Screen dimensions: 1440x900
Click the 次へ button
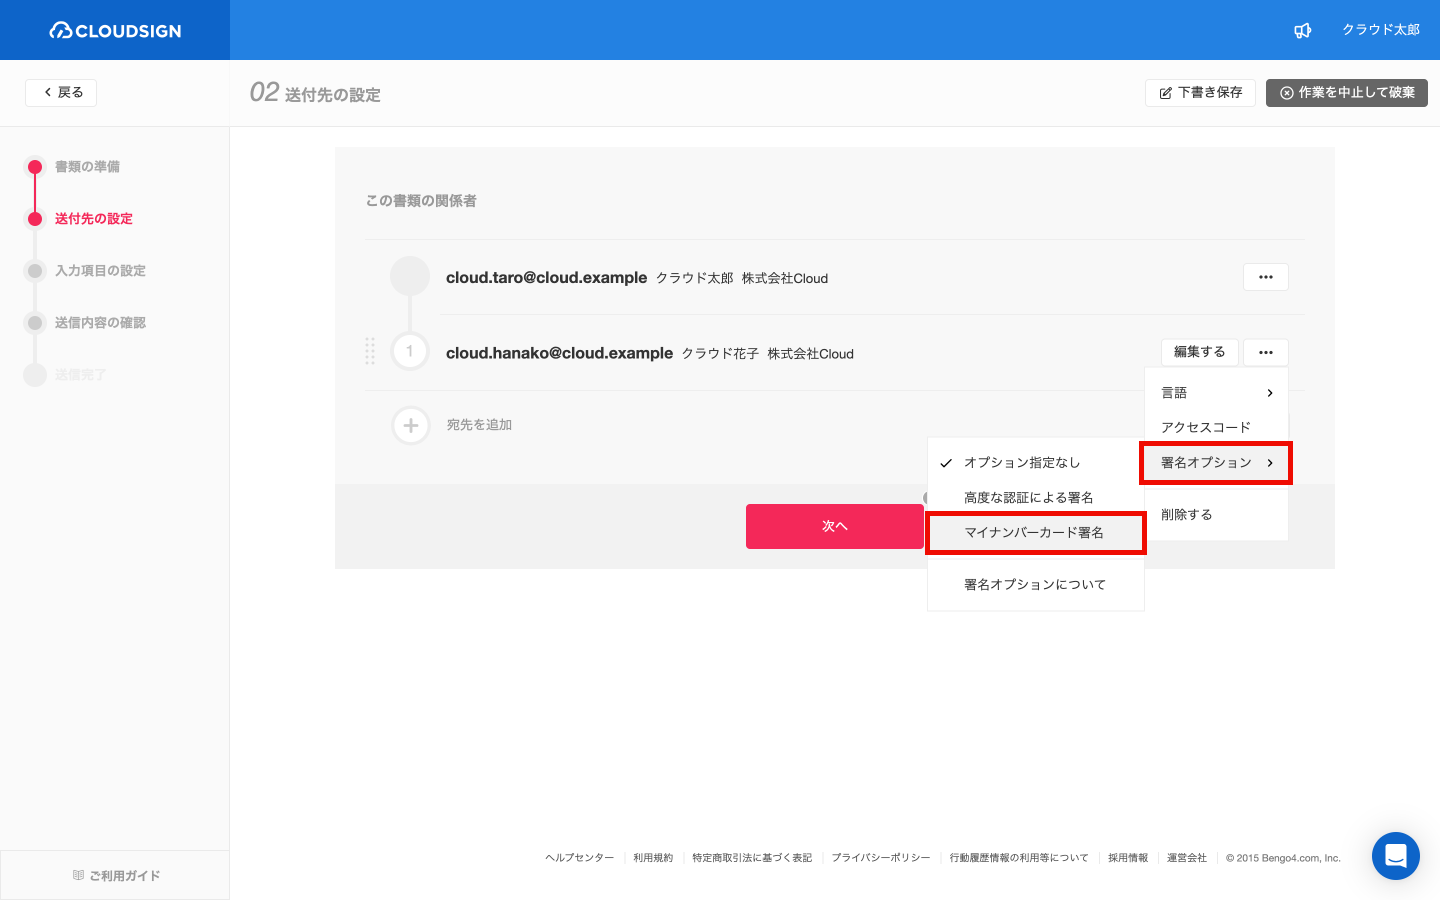pyautogui.click(x=835, y=526)
